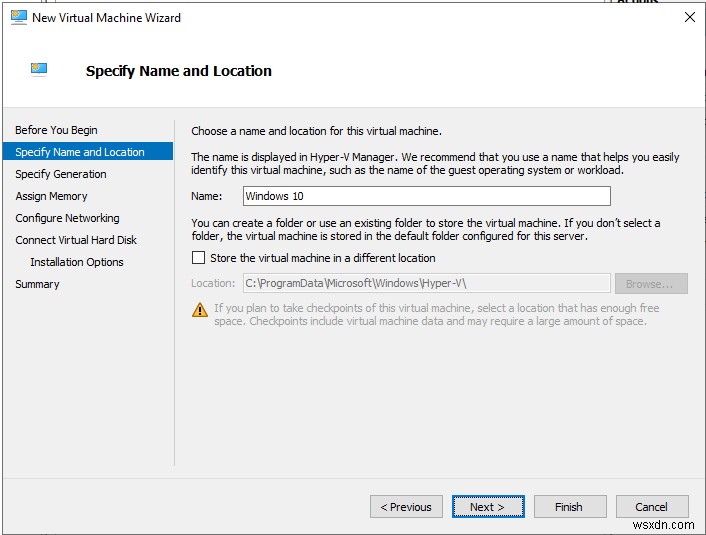The height and width of the screenshot is (535, 706).
Task: Click the New Virtual Machine Wizard title text
Action: pyautogui.click(x=106, y=18)
